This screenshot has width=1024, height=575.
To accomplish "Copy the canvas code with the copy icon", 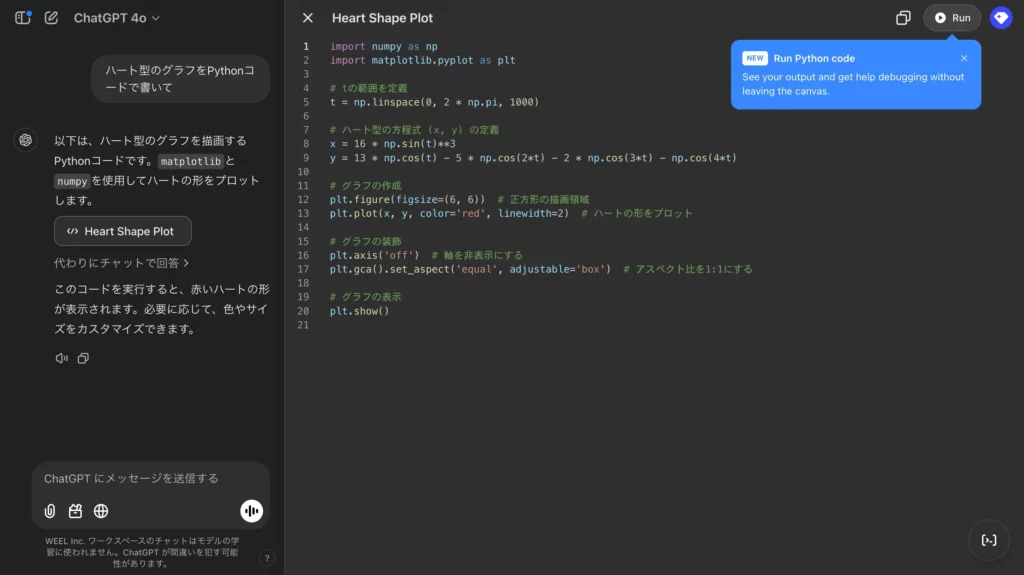I will pos(903,18).
